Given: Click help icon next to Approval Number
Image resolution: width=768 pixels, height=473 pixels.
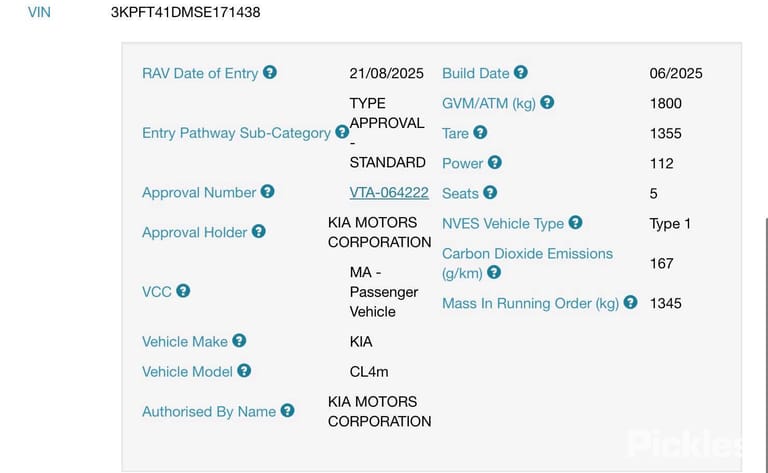Looking at the screenshot, I should pos(267,191).
